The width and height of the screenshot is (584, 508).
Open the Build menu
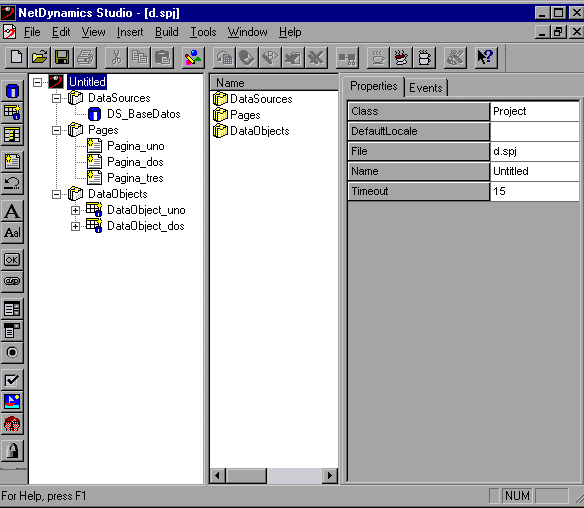pos(166,32)
